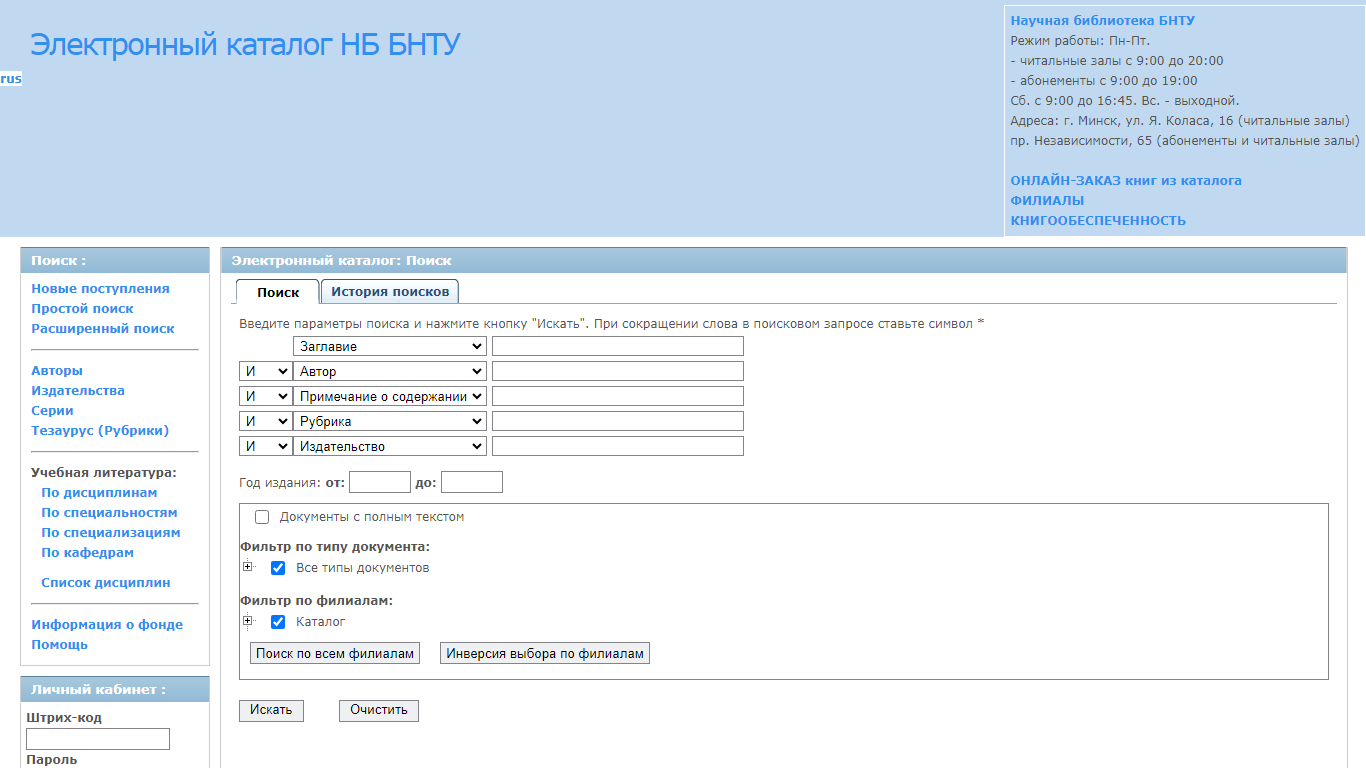Open the Издательства index link

78,391
